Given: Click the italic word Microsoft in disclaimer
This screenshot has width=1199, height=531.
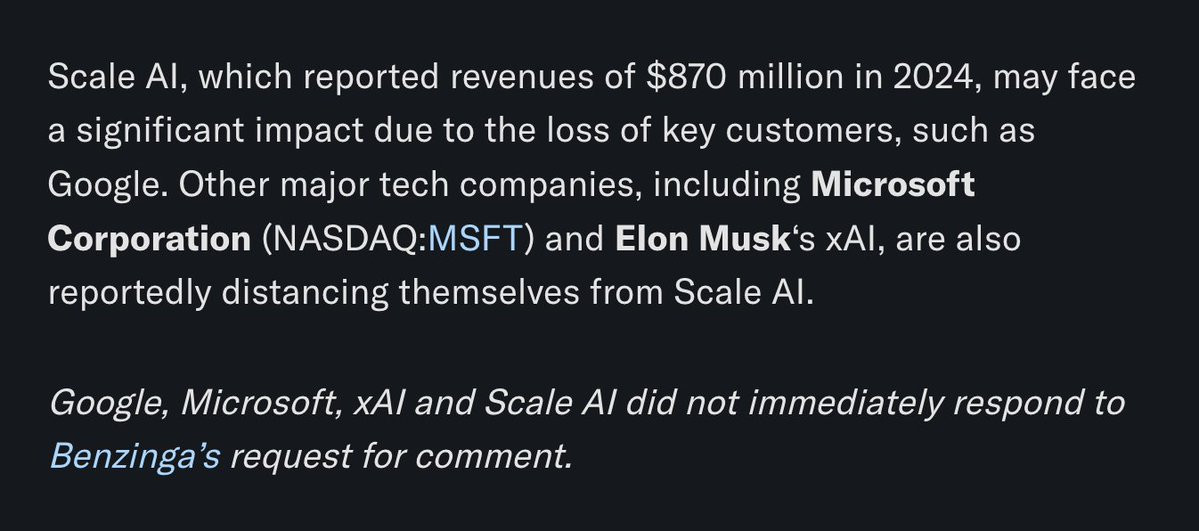Looking at the screenshot, I should (x=260, y=402).
